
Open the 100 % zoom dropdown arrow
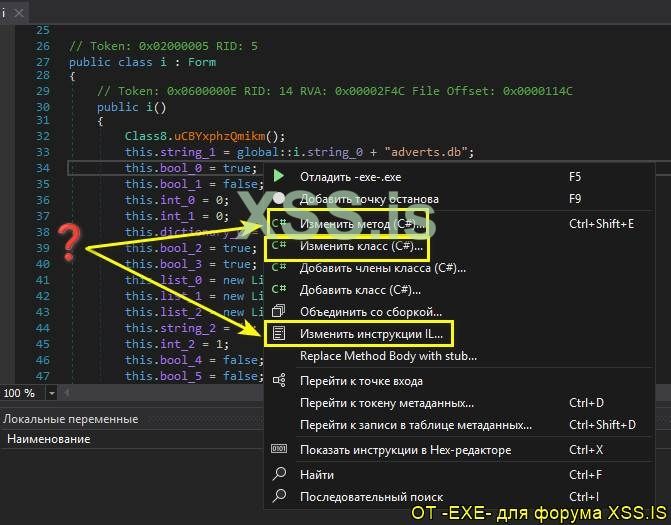click(x=51, y=393)
